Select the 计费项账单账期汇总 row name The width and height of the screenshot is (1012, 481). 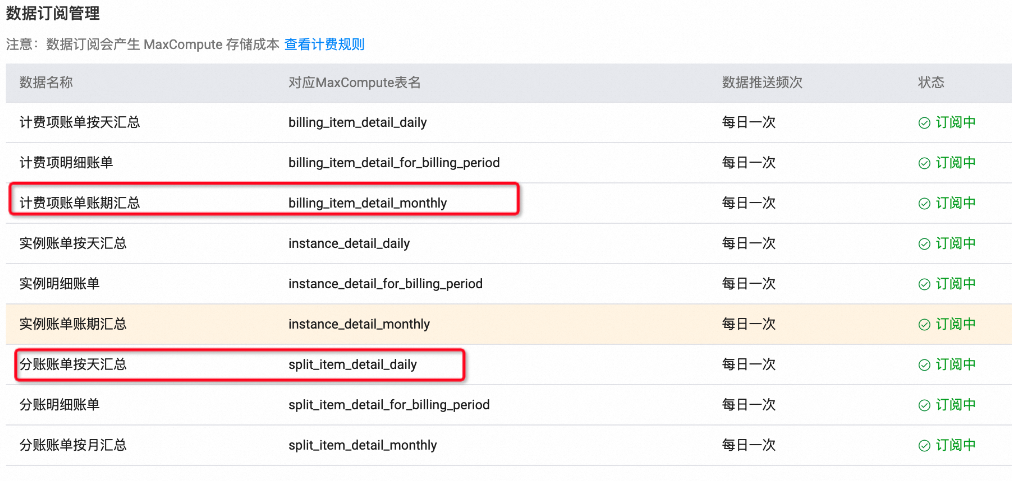pyautogui.click(x=80, y=203)
